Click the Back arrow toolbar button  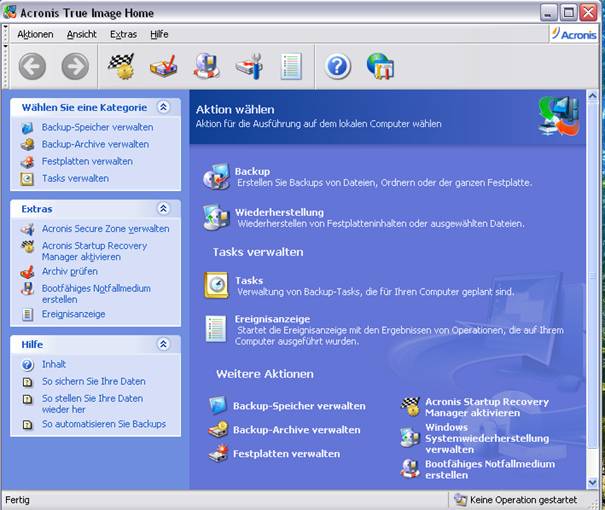tap(32, 67)
